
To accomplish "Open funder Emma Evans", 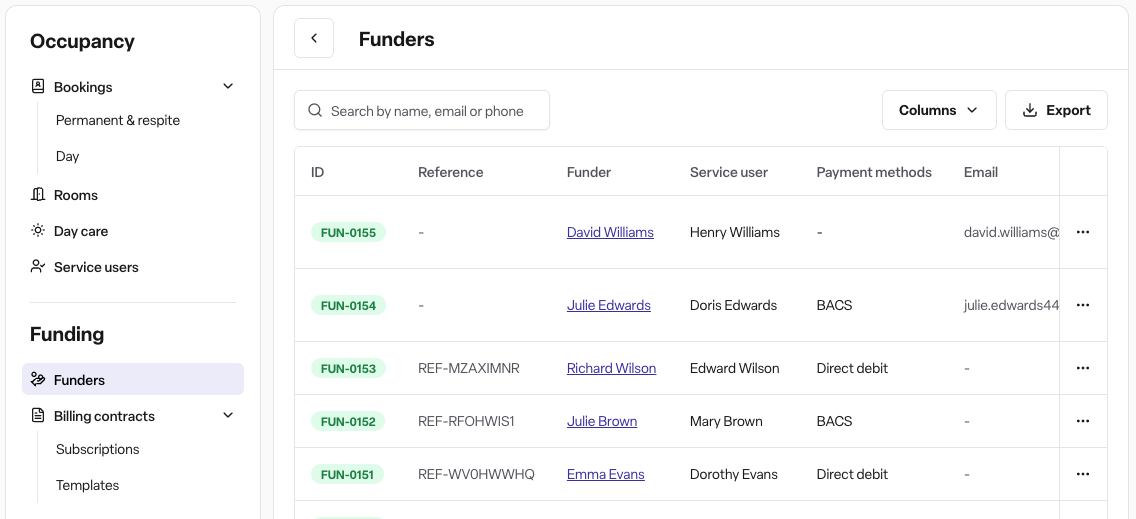I will [x=606, y=474].
